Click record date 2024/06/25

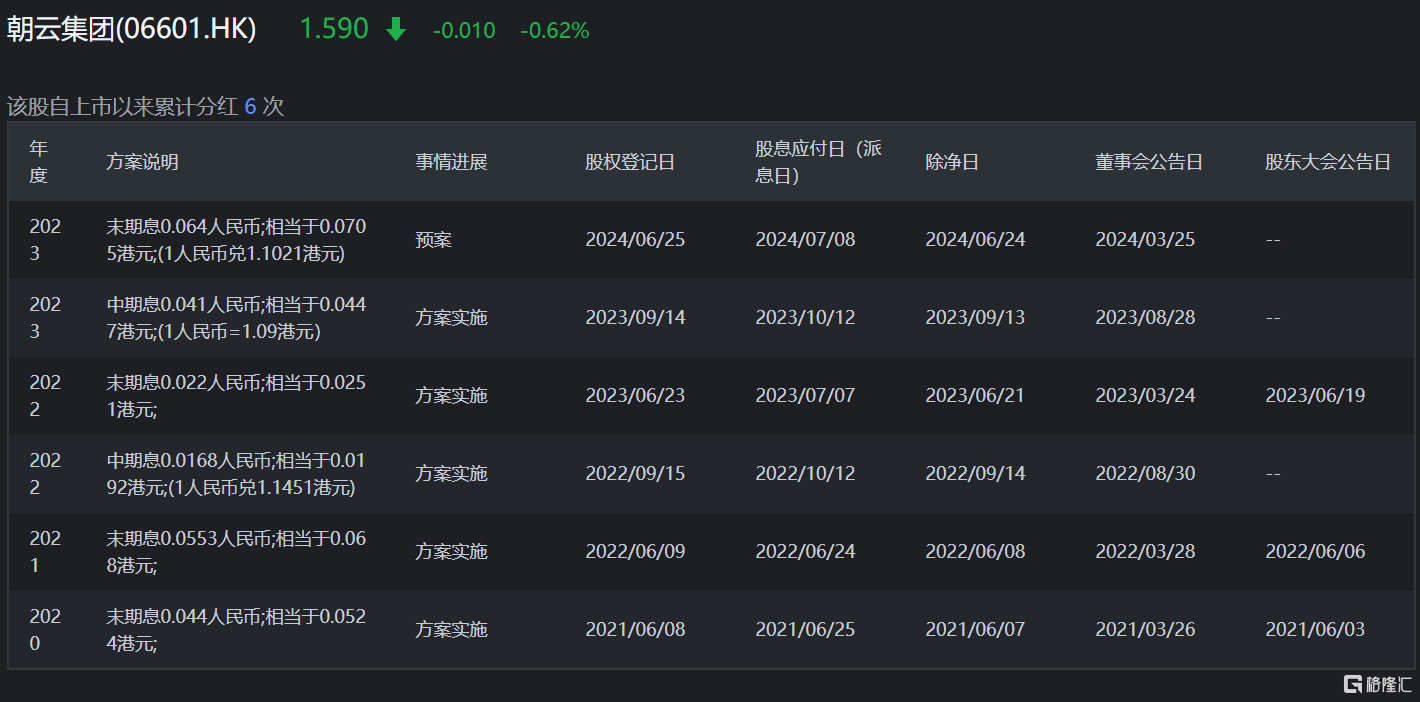635,240
